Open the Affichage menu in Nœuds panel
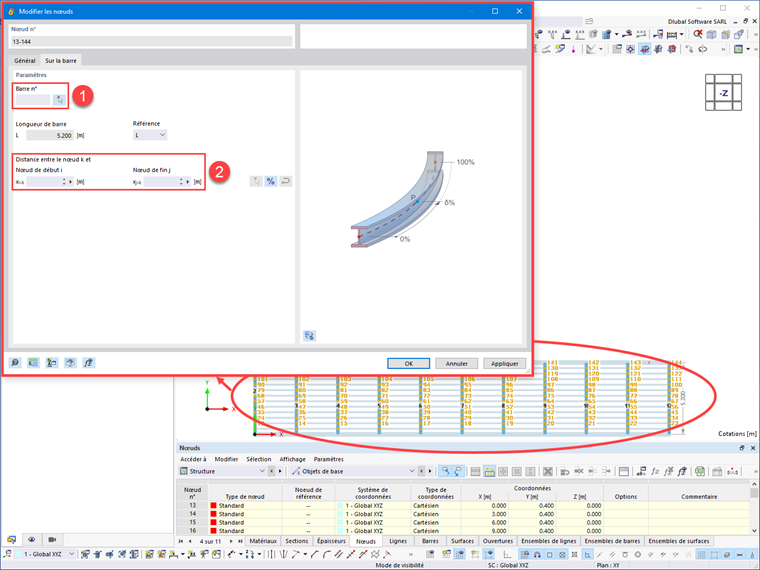The image size is (760, 570). point(292,459)
